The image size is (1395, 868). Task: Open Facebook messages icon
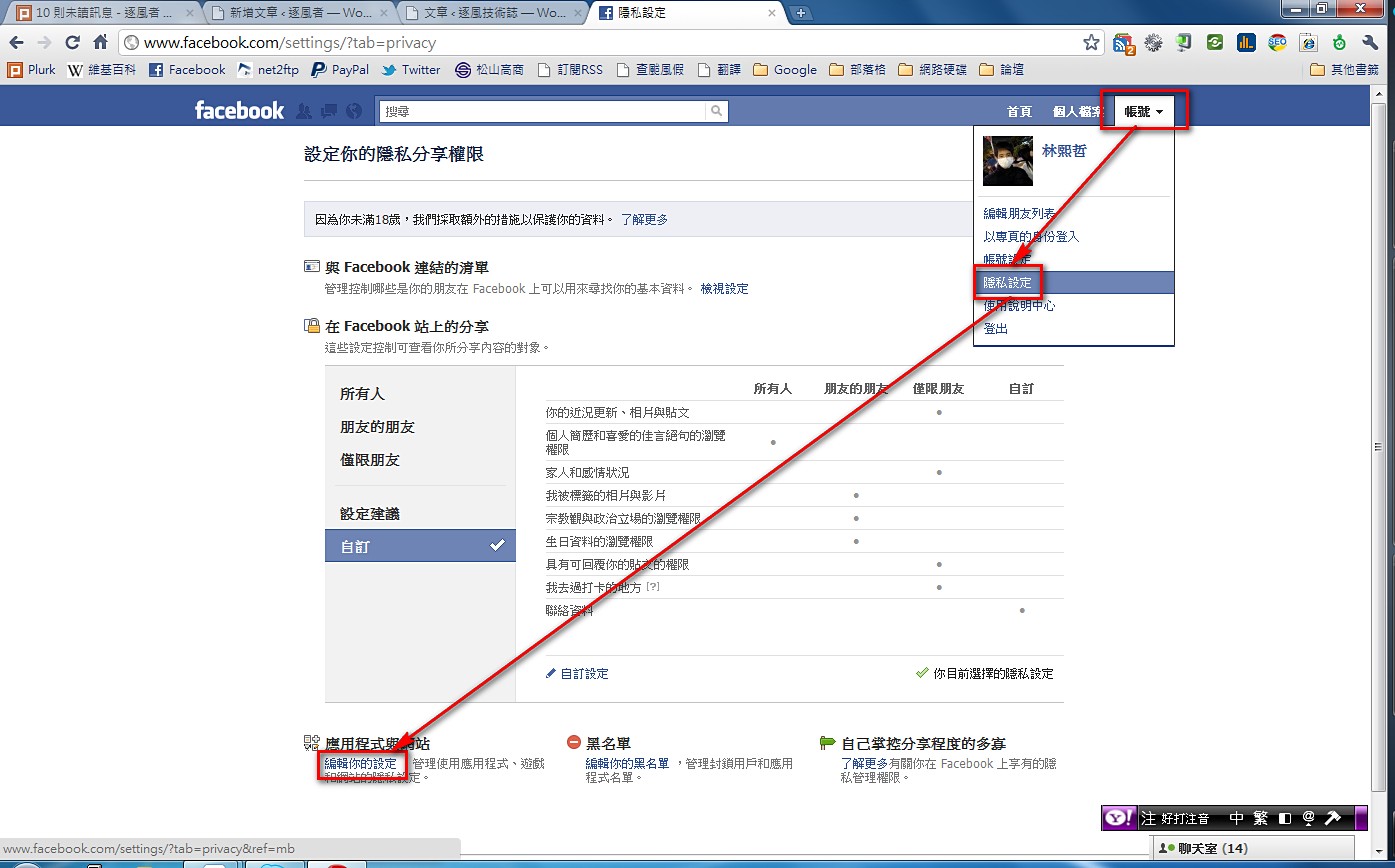coord(328,111)
